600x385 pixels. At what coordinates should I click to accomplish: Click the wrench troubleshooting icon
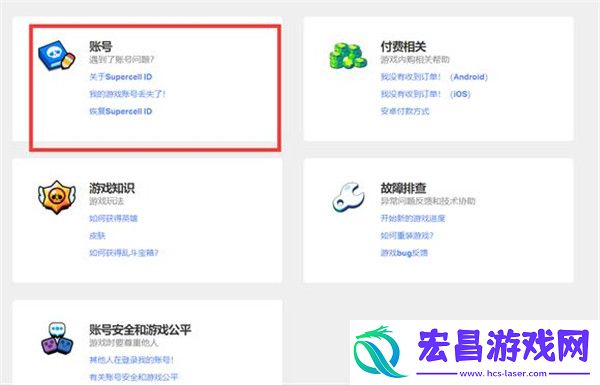(348, 197)
